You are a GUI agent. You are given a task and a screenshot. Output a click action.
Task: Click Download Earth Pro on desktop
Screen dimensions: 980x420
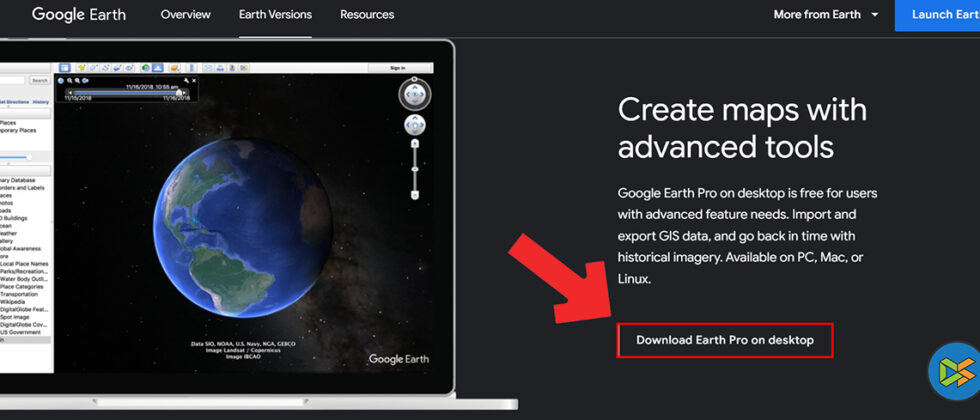coord(725,340)
